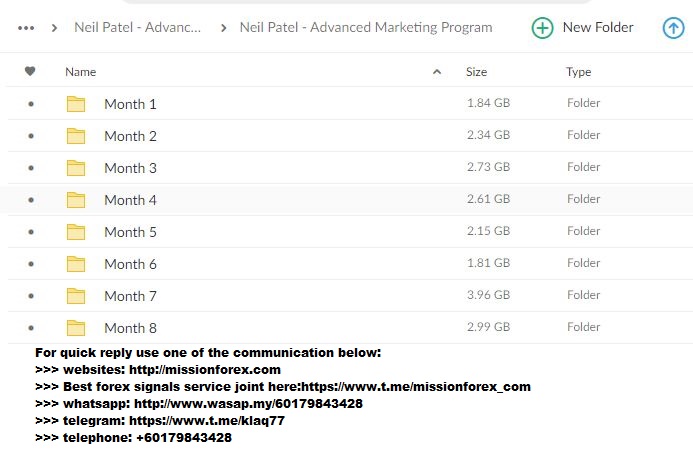
Task: Click the 3.96 GB size value
Action: tap(488, 295)
